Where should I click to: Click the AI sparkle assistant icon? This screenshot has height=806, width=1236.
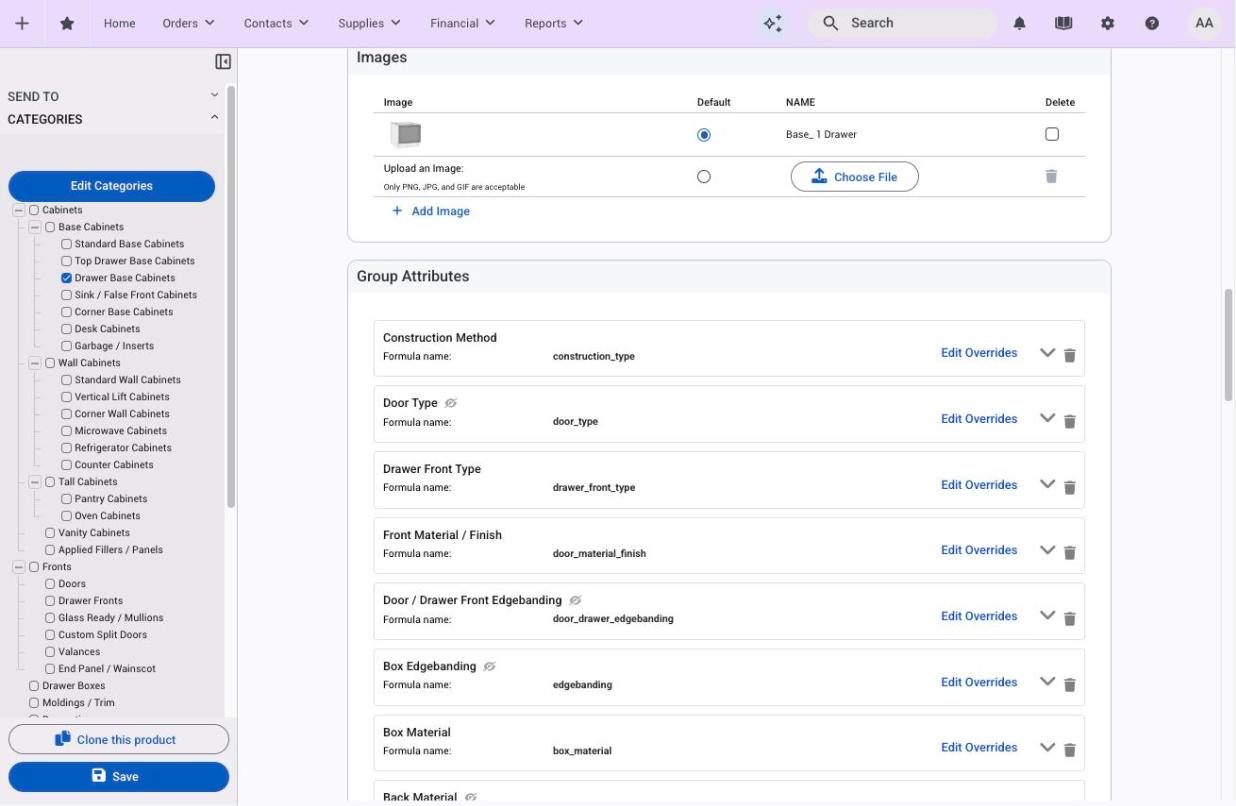(x=772, y=23)
